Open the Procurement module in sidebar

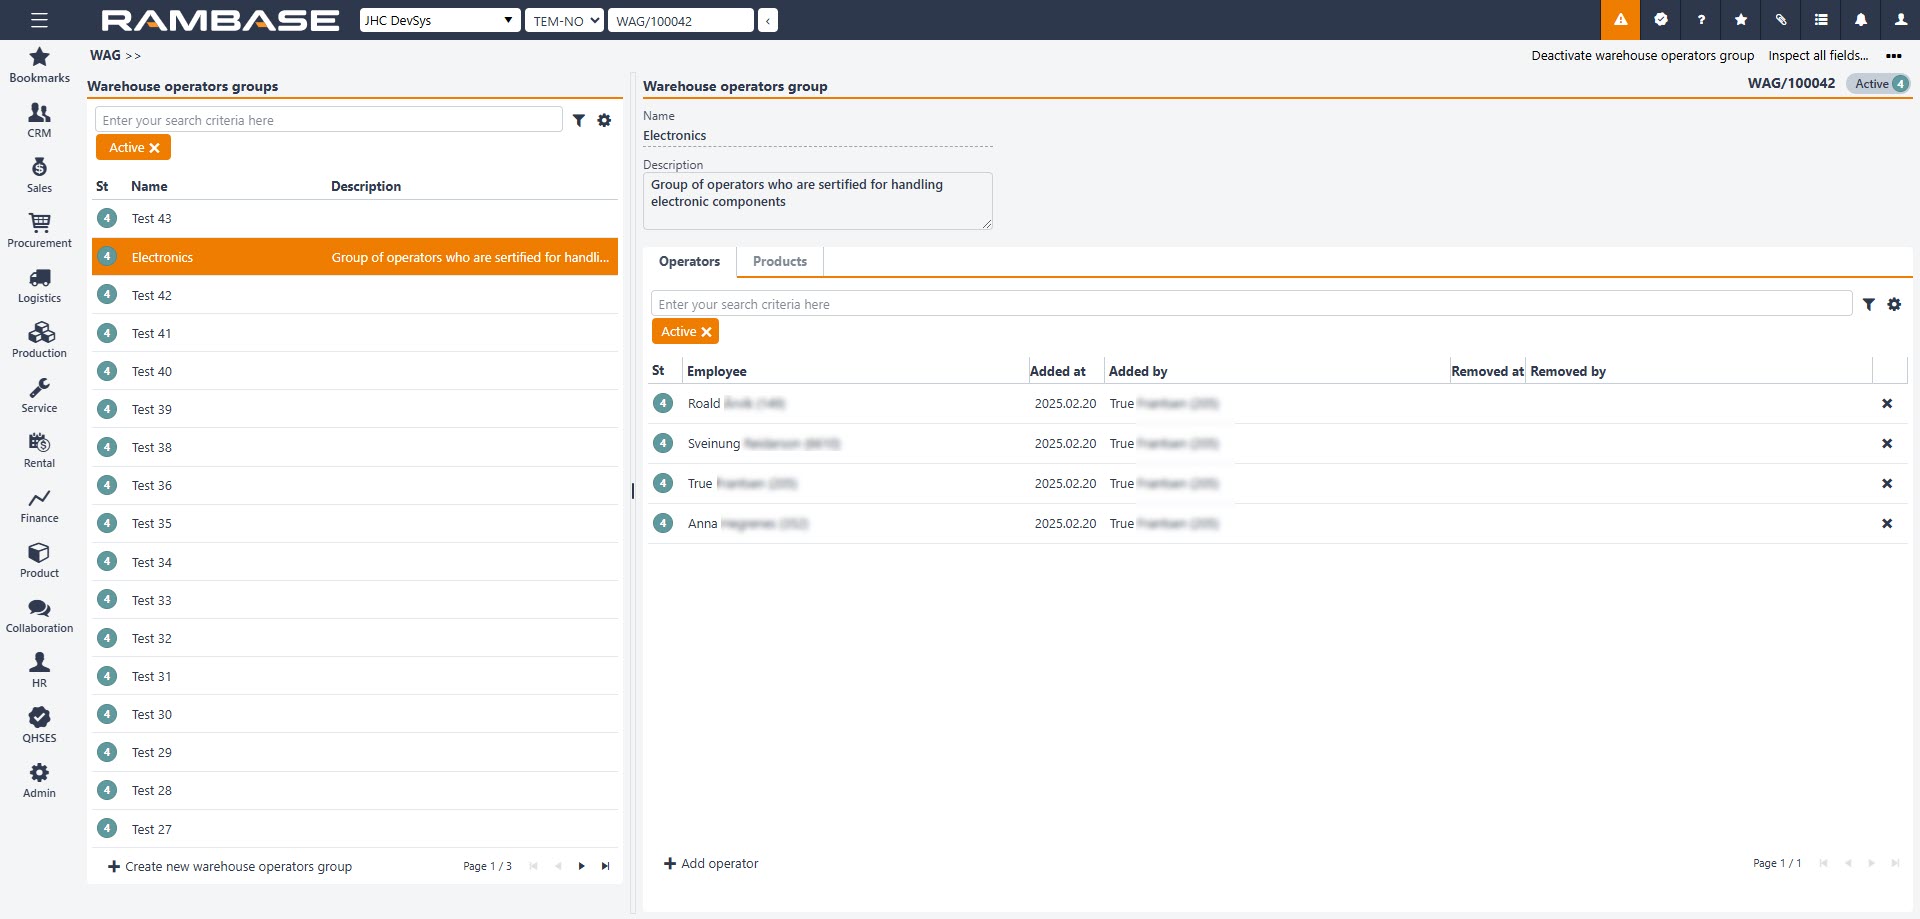[x=39, y=229]
